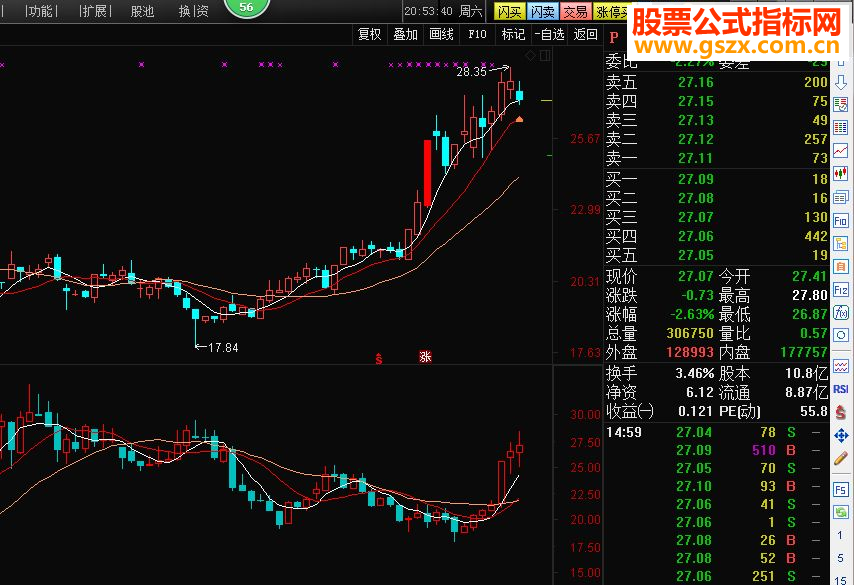854x585 pixels.
Task: Open the candlestick K-line chart icon
Action: coord(841,174)
